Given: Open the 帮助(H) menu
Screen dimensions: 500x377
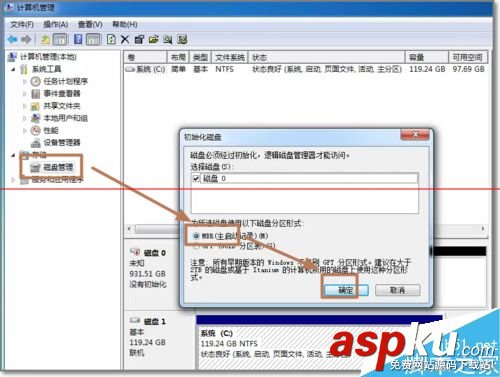Looking at the screenshot, I should point(125,24).
